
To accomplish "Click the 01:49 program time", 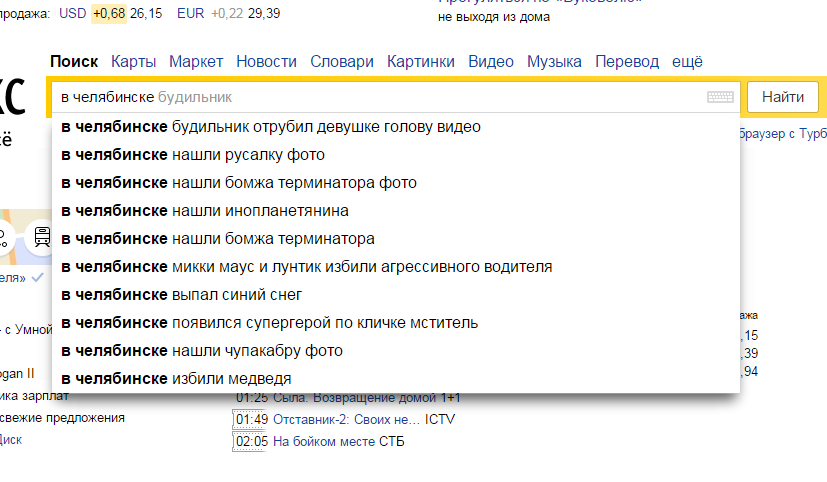I will point(252,420).
